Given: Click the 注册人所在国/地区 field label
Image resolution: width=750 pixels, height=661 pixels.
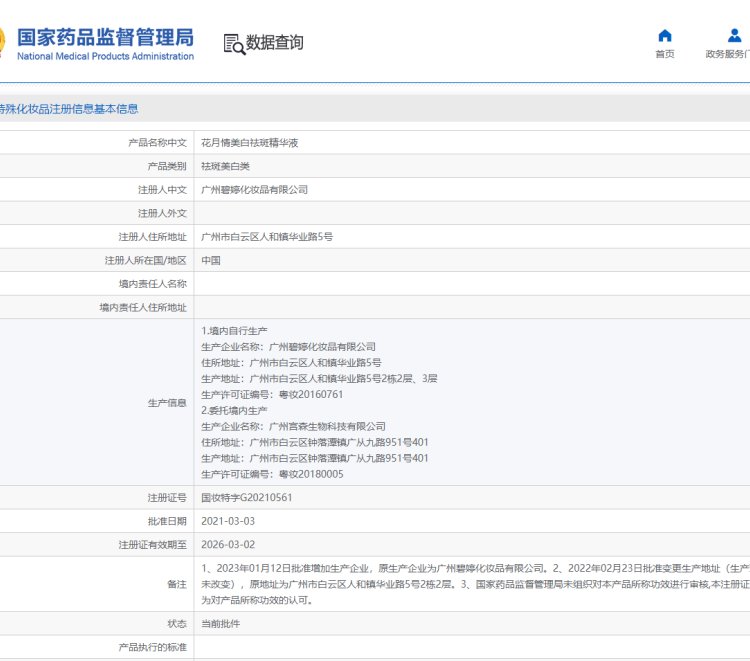Looking at the screenshot, I should coord(145,260).
